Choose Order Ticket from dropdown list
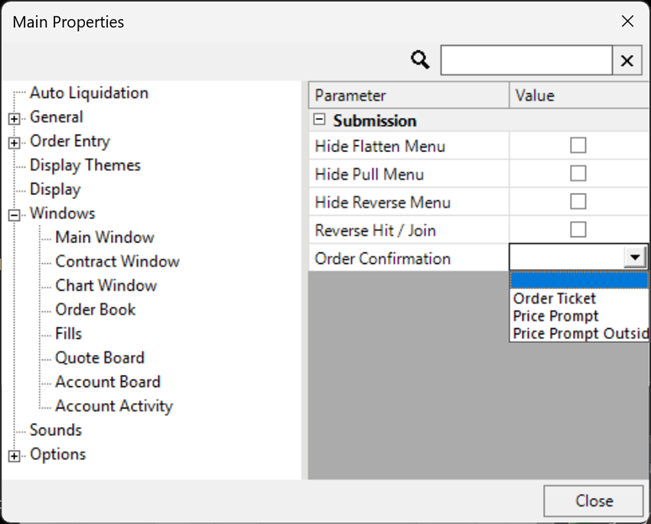Screen dimensions: 651x524 coord(555,298)
